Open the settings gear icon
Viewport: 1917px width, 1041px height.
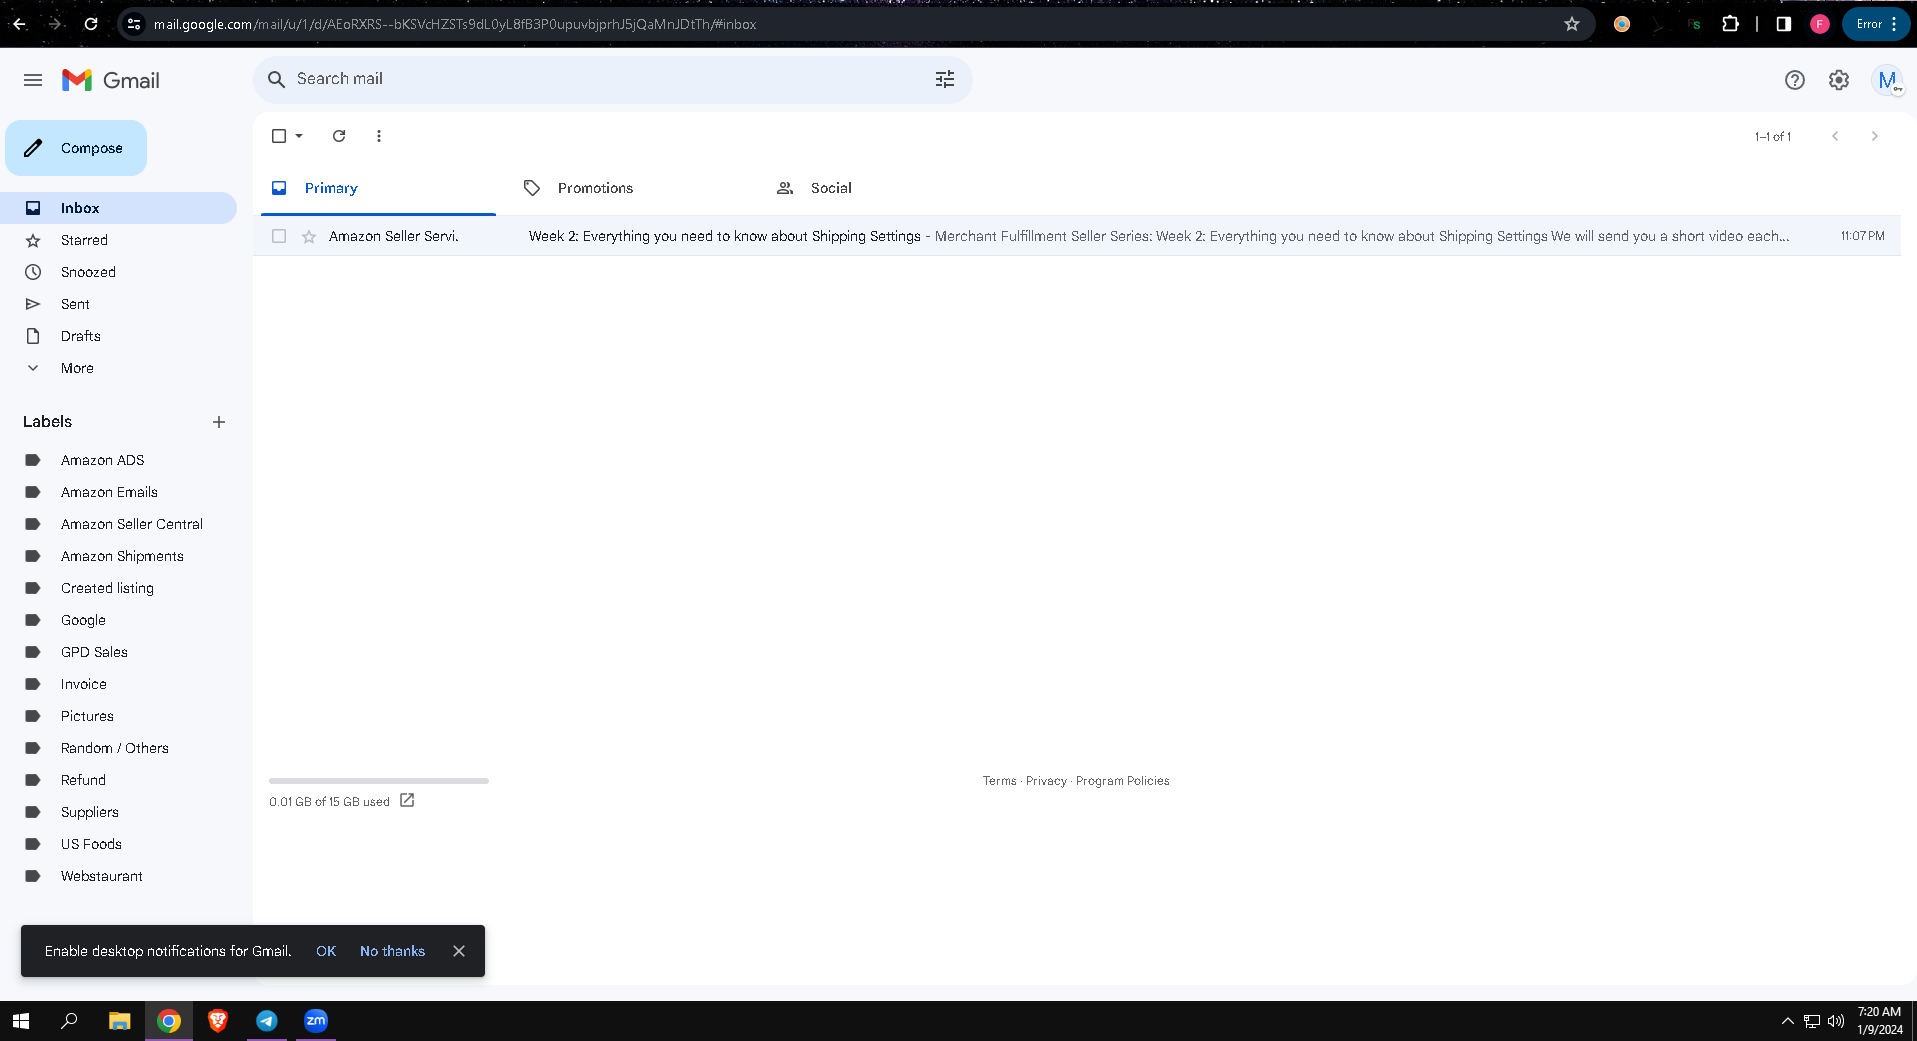(1839, 80)
